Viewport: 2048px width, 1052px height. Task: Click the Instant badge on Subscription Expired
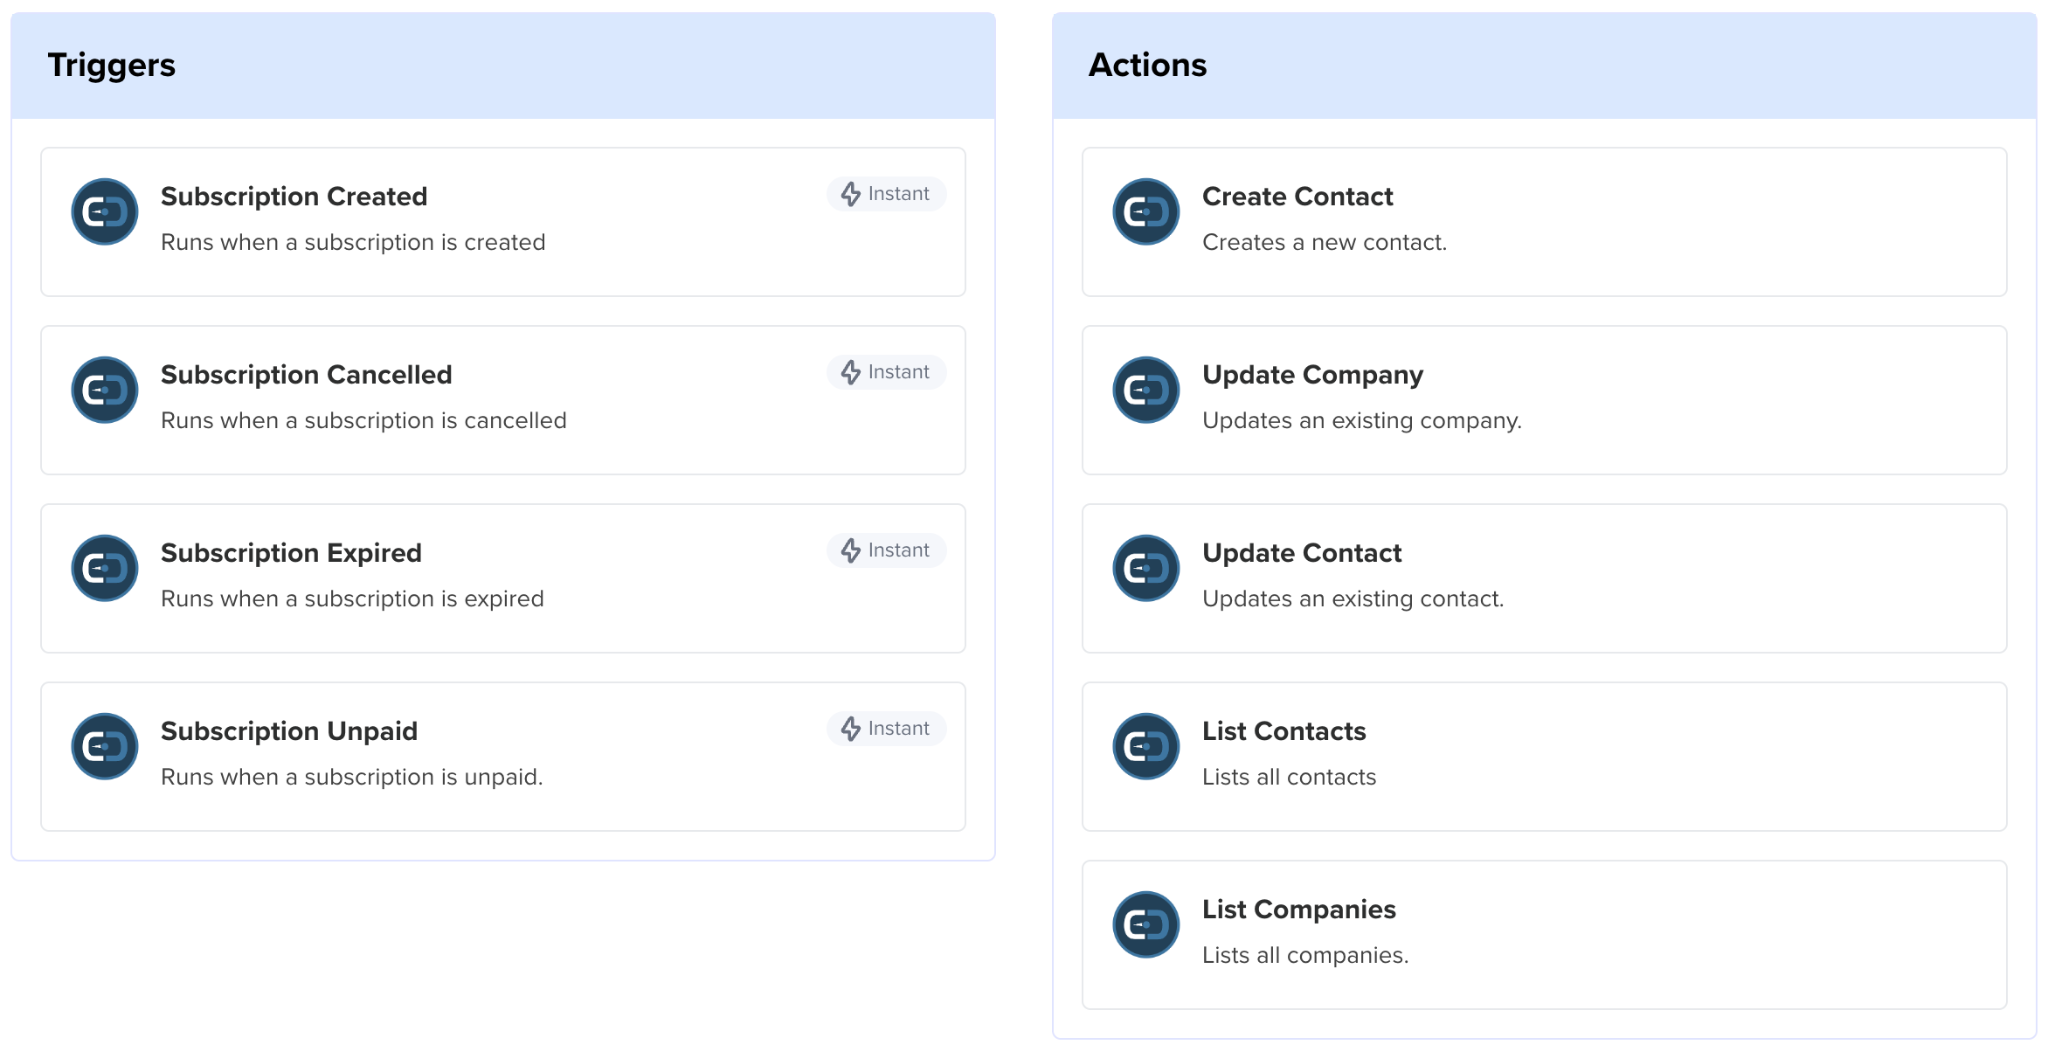tap(886, 550)
